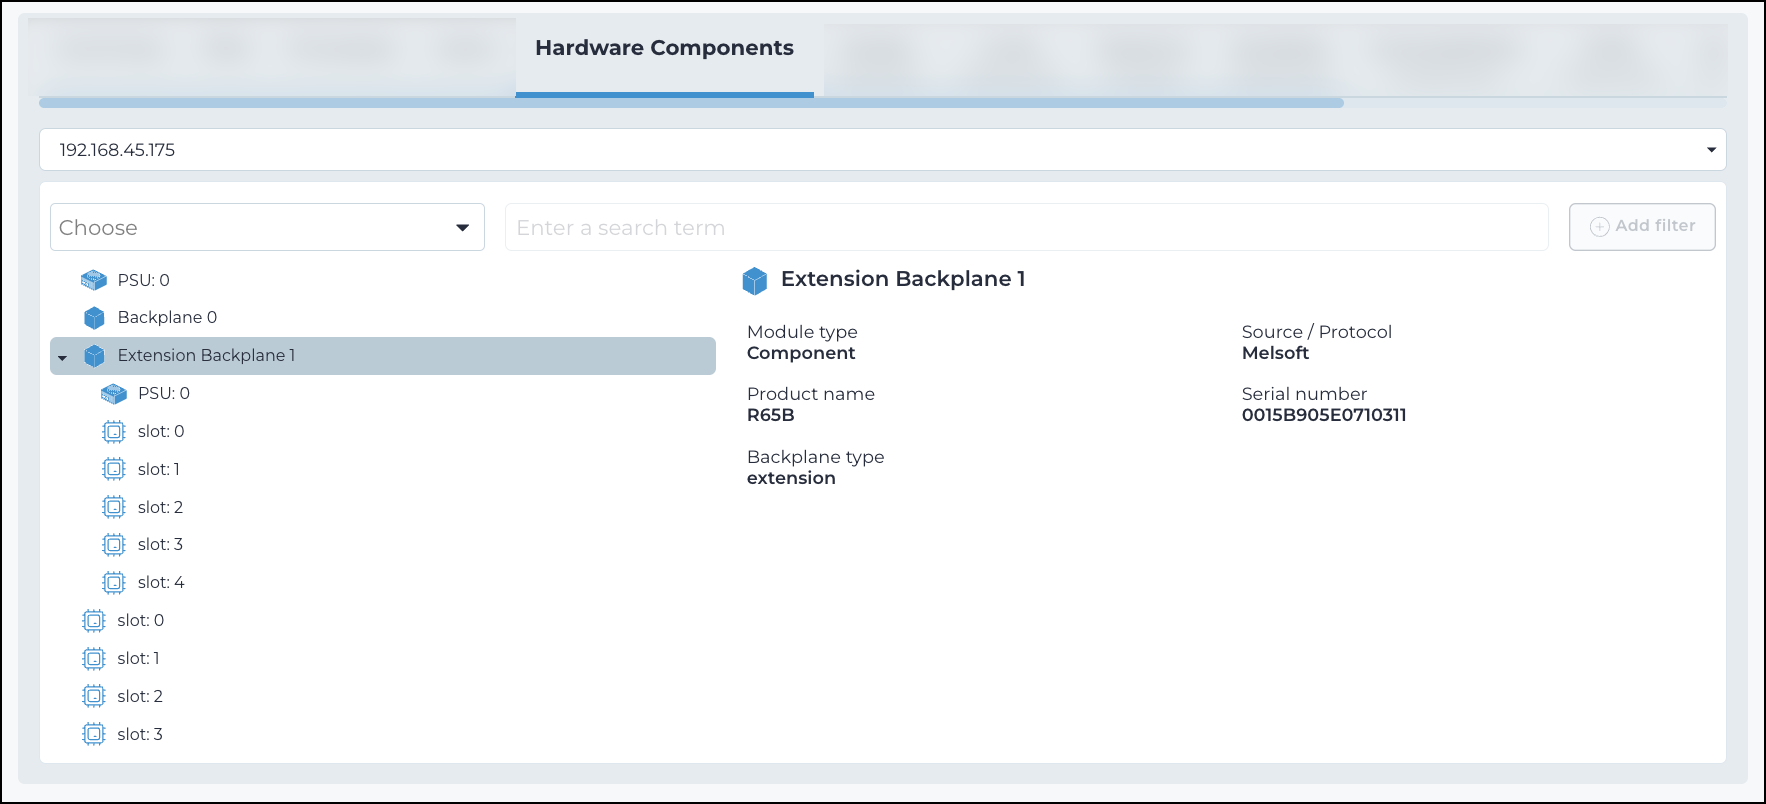This screenshot has width=1766, height=804.
Task: Click the top-level slot: 1 chip icon
Action: pyautogui.click(x=94, y=659)
